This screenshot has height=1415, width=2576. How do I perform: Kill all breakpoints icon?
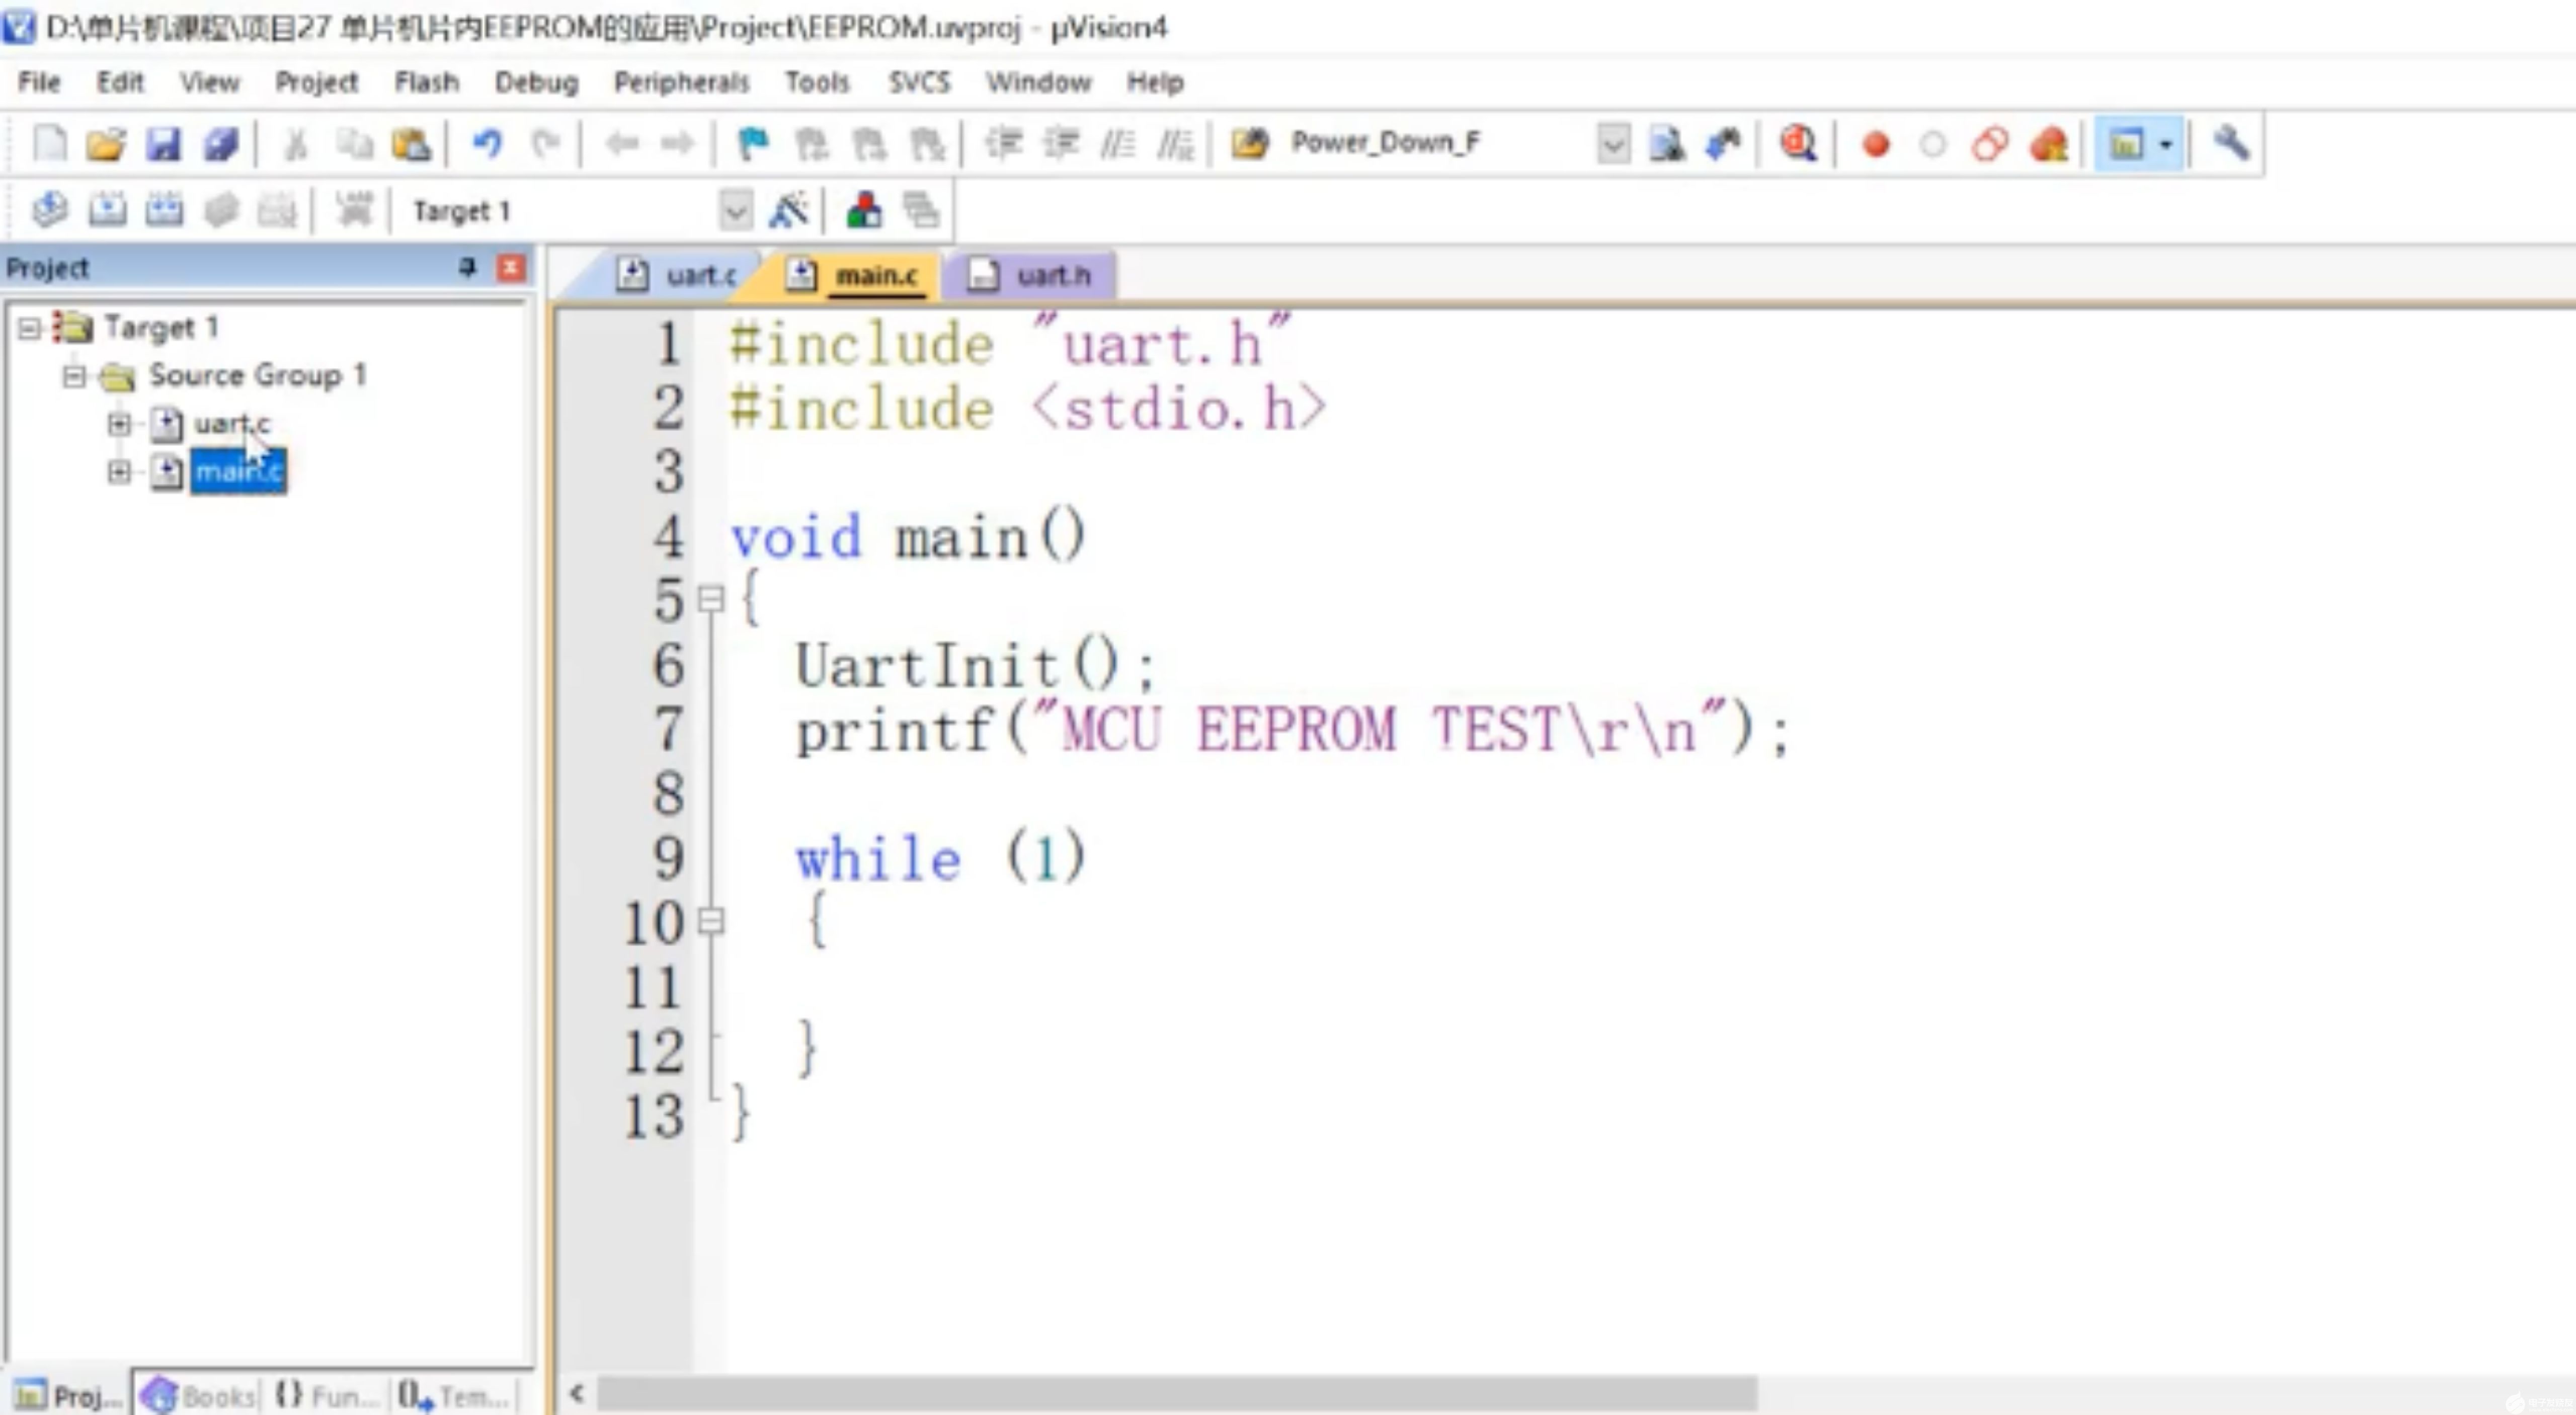[2049, 144]
